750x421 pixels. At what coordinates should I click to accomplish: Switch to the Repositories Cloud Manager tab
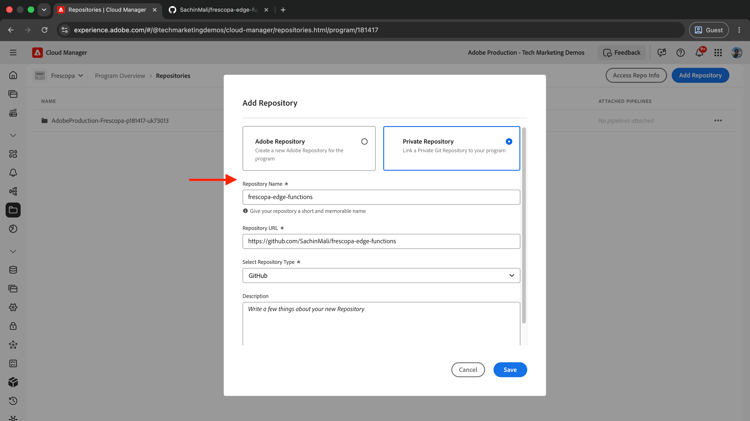pyautogui.click(x=107, y=10)
